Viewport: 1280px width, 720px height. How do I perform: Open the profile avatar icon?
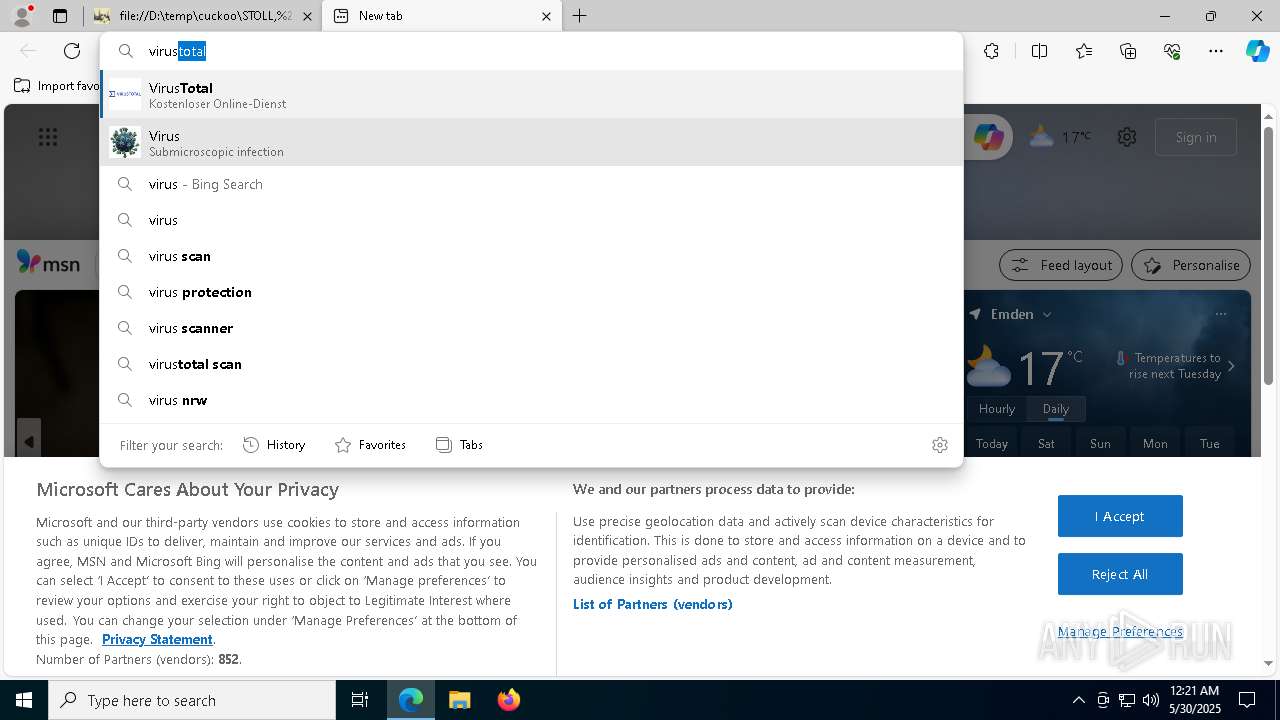pyautogui.click(x=22, y=16)
